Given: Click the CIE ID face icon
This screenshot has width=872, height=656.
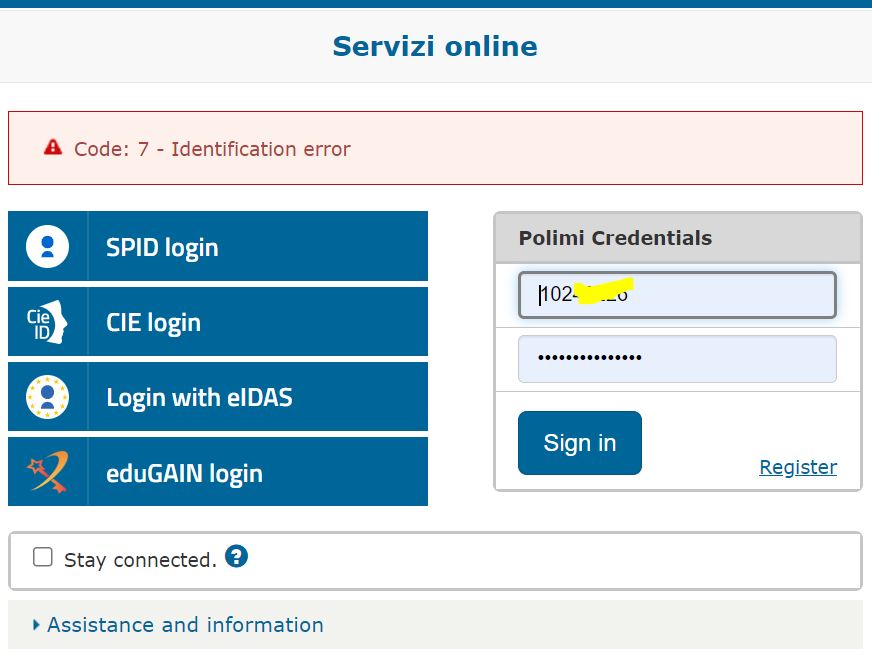Looking at the screenshot, I should (47, 322).
